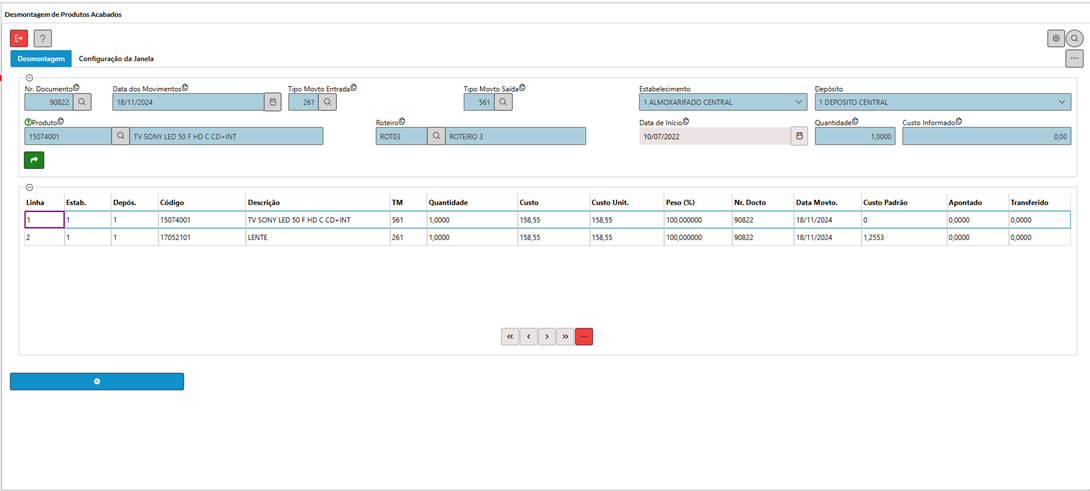The width and height of the screenshot is (1090, 491).
Task: Open the Produto lookup magnifier
Action: tap(121, 136)
